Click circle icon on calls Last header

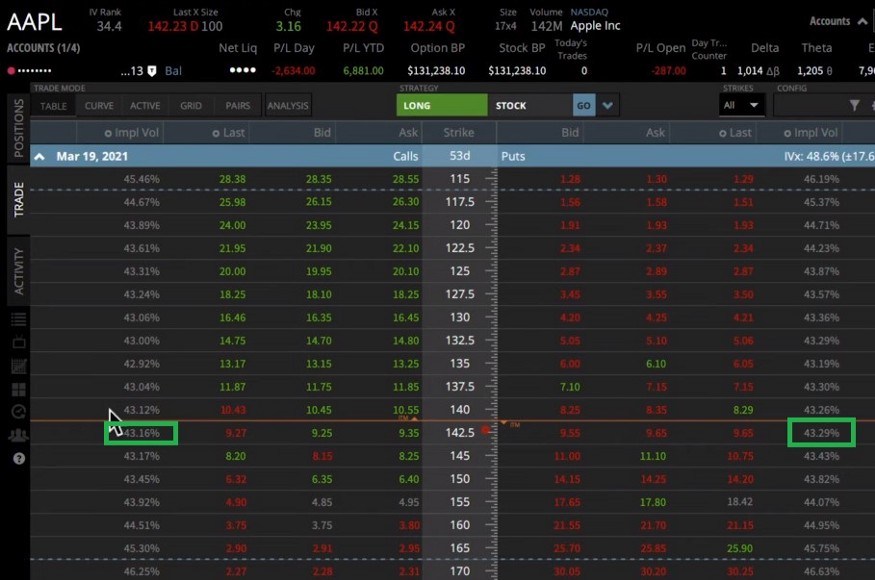click(215, 133)
